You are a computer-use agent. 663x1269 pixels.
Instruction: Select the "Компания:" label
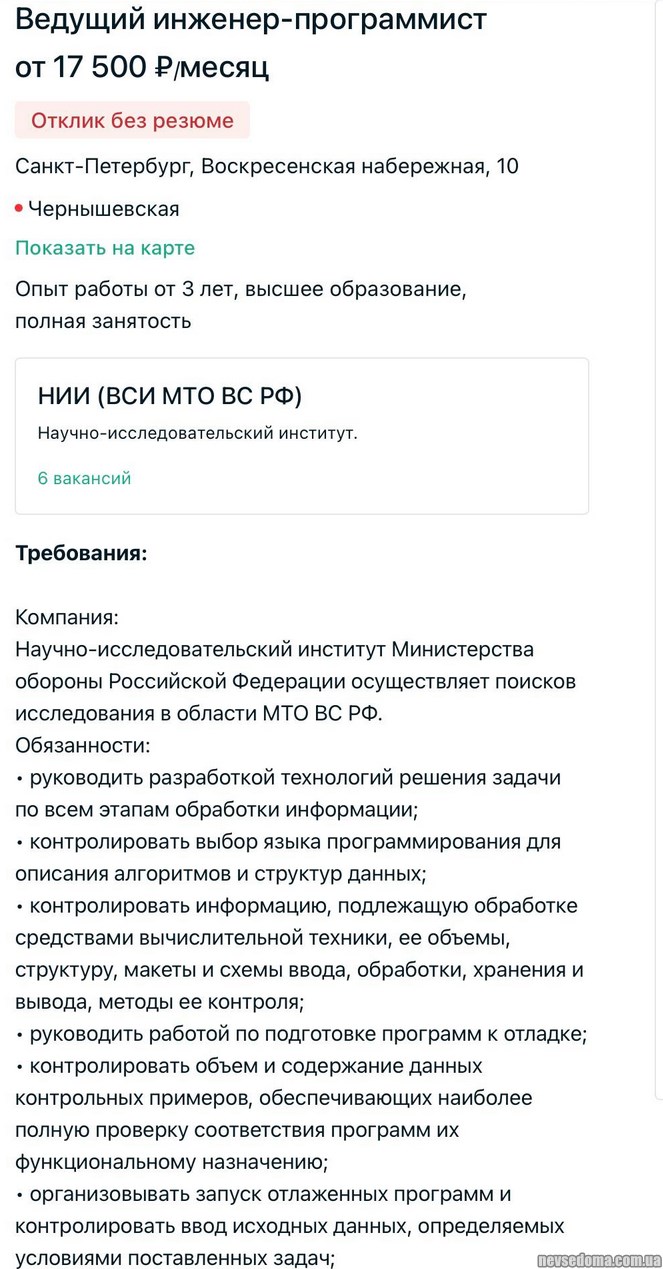[67, 617]
